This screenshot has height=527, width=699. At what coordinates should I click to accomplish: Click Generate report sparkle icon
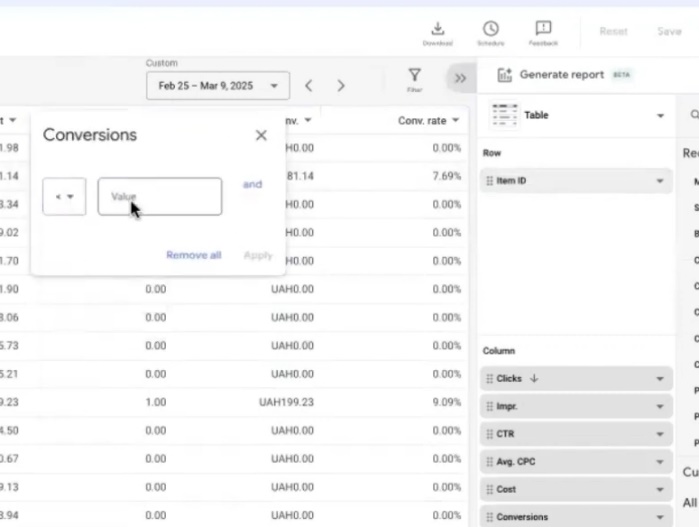pos(504,75)
